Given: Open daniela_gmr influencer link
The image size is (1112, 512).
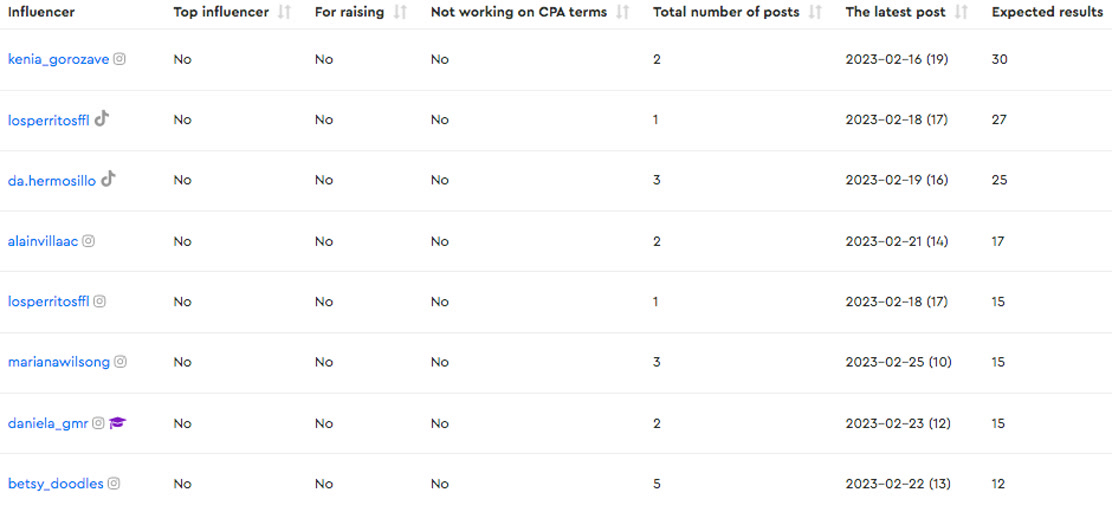Looking at the screenshot, I should point(48,423).
